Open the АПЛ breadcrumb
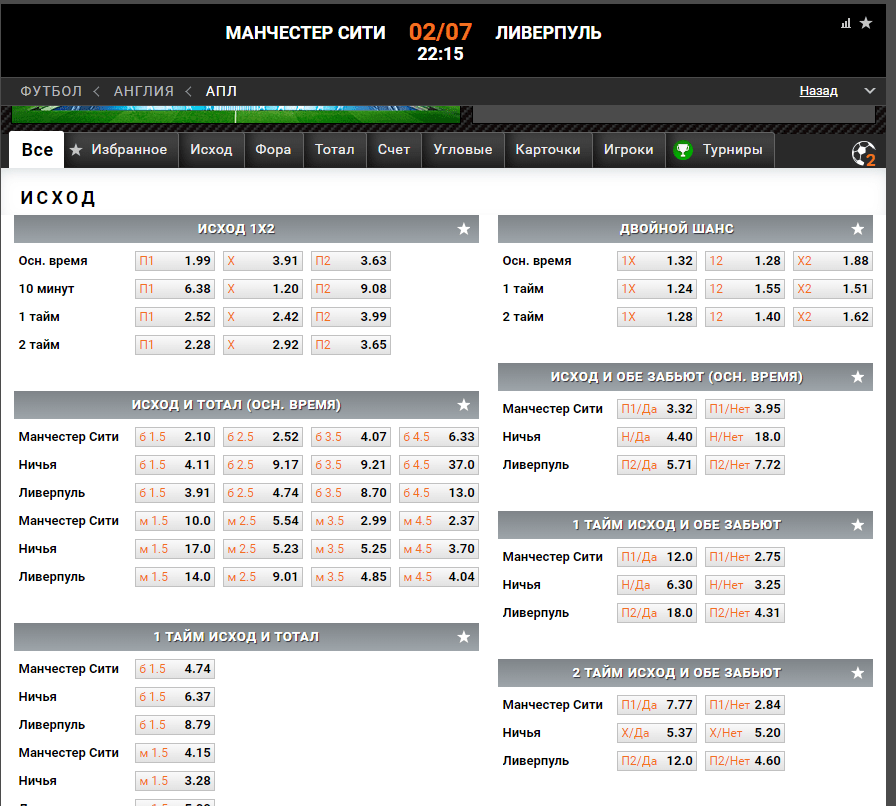Image resolution: width=896 pixels, height=806 pixels. [221, 91]
